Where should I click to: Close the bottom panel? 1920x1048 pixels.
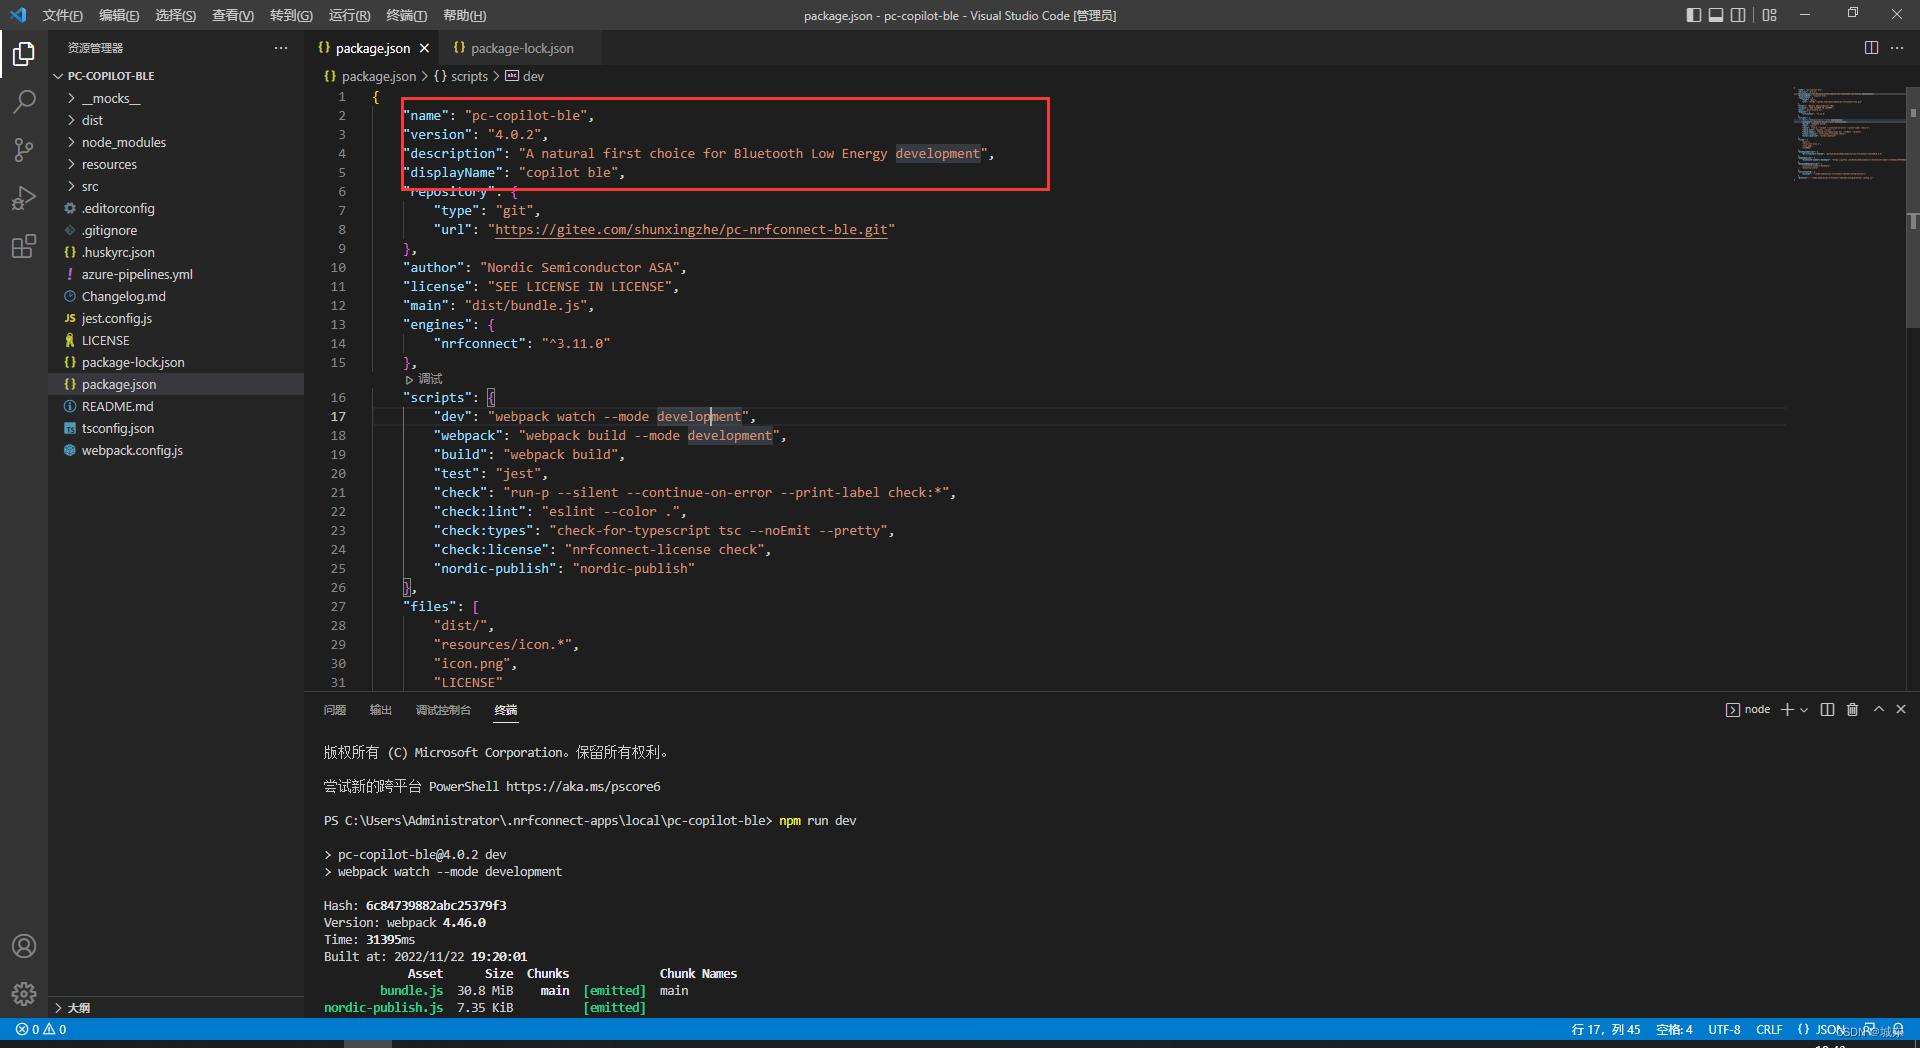tap(1901, 710)
